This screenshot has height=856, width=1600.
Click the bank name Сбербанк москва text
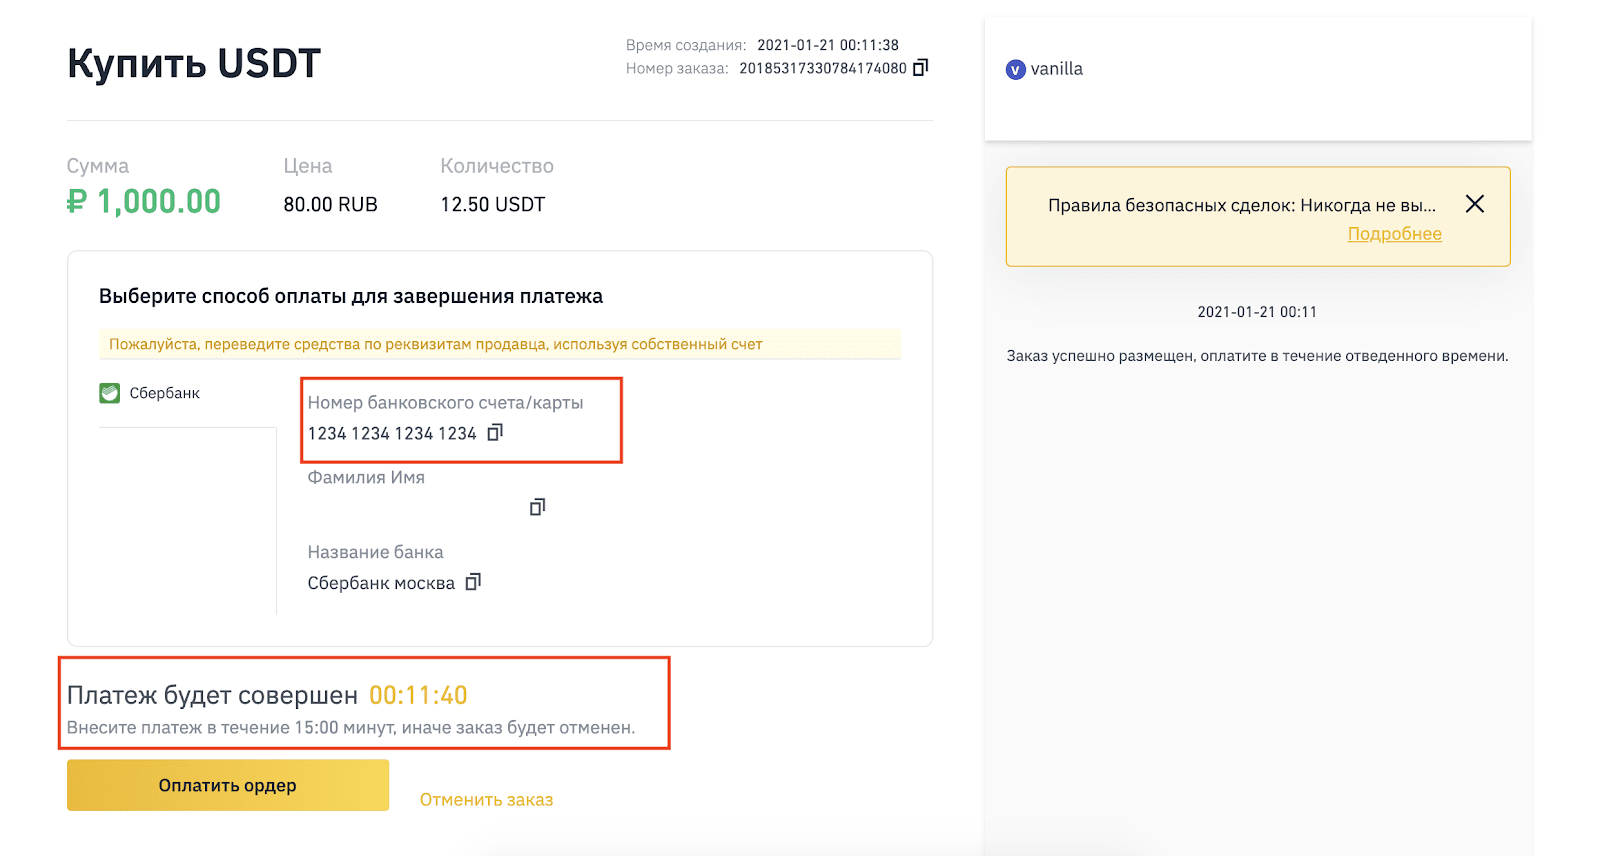pyautogui.click(x=381, y=583)
